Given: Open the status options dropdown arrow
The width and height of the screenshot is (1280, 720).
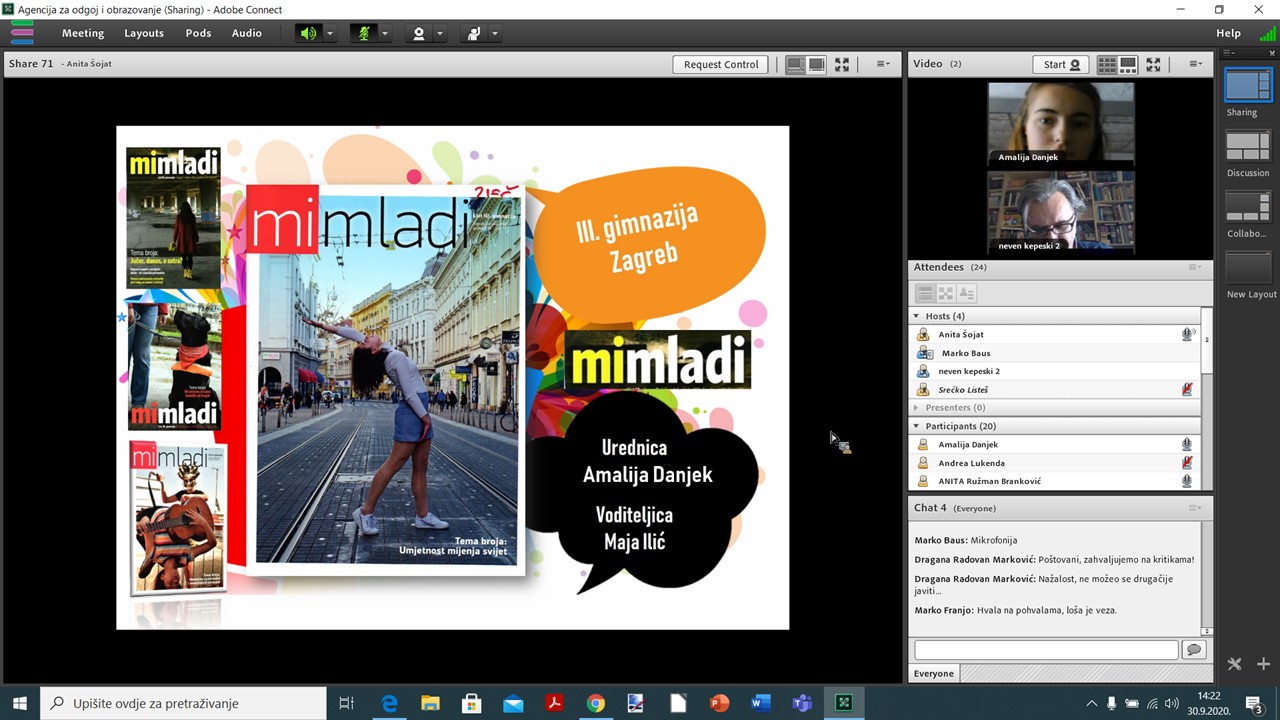Looking at the screenshot, I should tap(494, 33).
